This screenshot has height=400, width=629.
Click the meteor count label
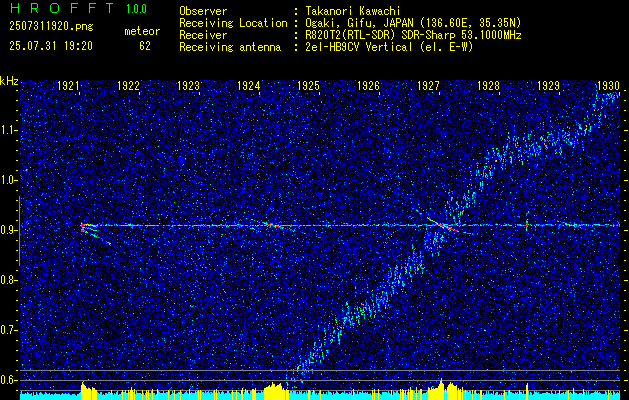(142, 31)
